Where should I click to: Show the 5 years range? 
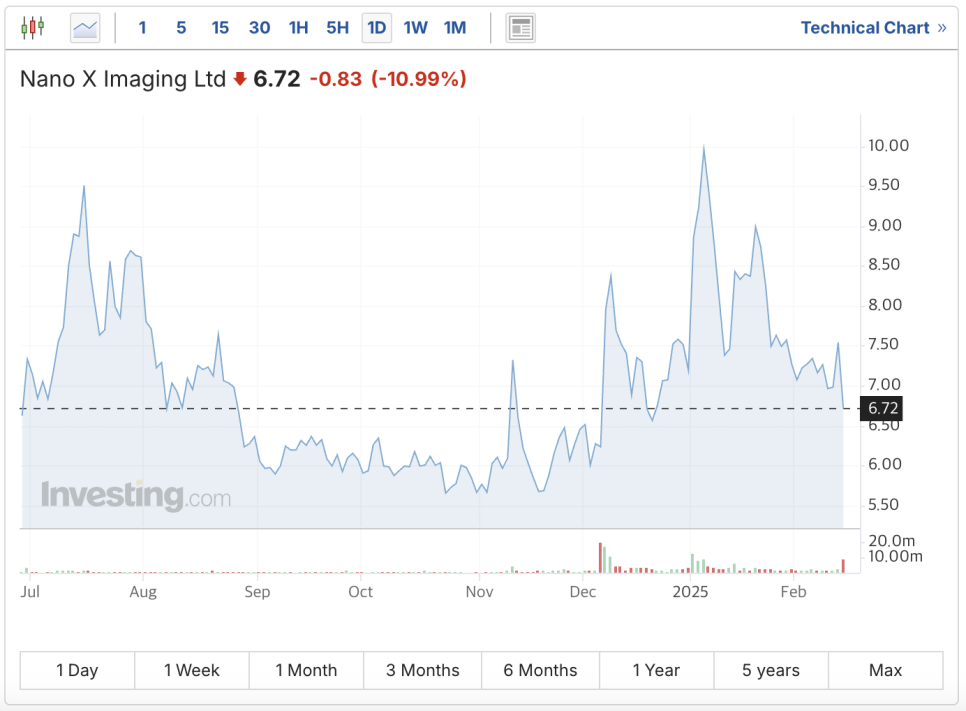point(771,670)
